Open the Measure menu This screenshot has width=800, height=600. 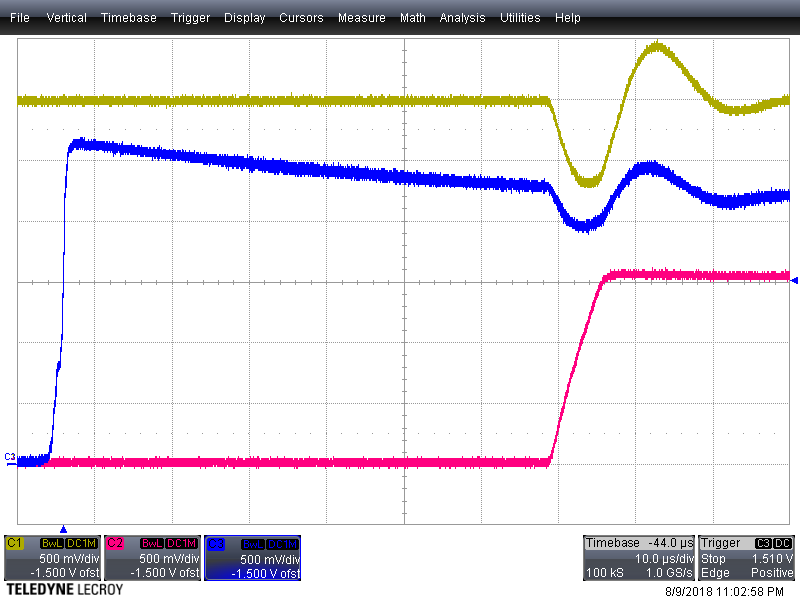[361, 18]
